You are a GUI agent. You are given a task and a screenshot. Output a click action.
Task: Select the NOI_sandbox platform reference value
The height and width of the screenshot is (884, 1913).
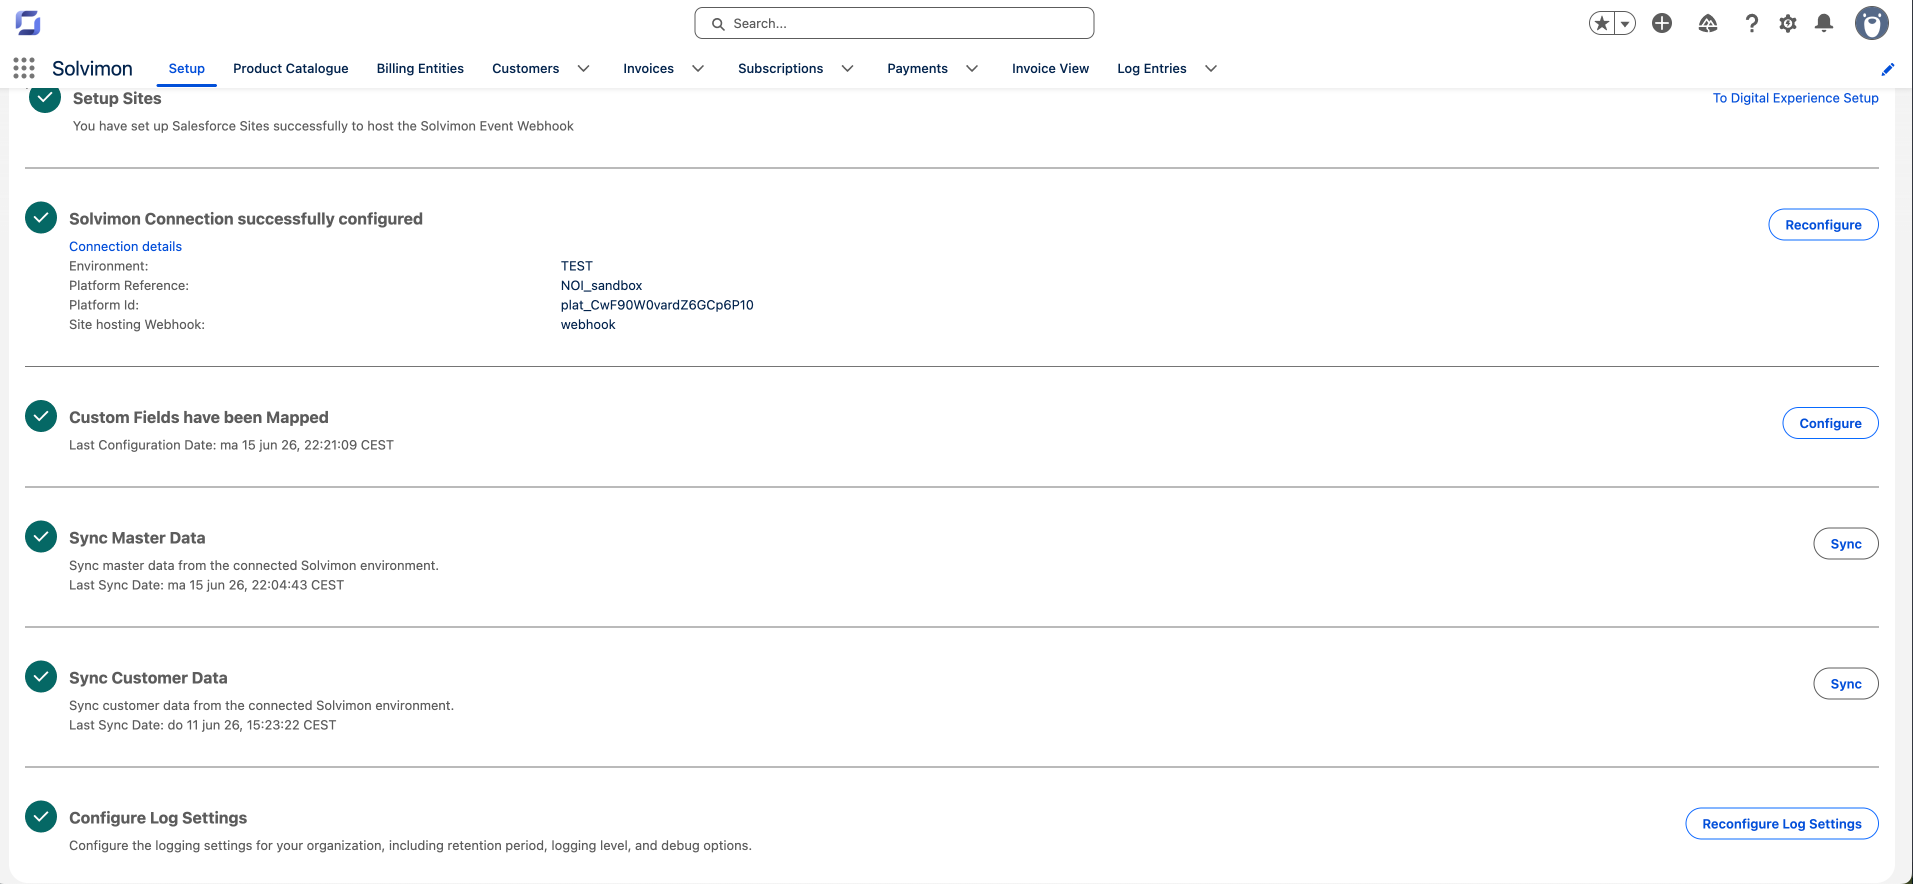point(601,285)
